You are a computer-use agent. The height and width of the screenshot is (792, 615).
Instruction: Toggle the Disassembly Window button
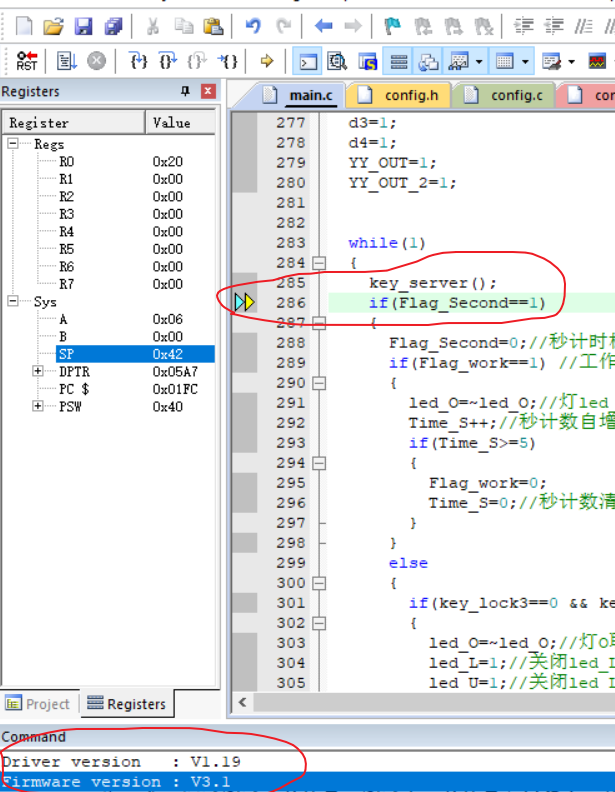pos(338,61)
